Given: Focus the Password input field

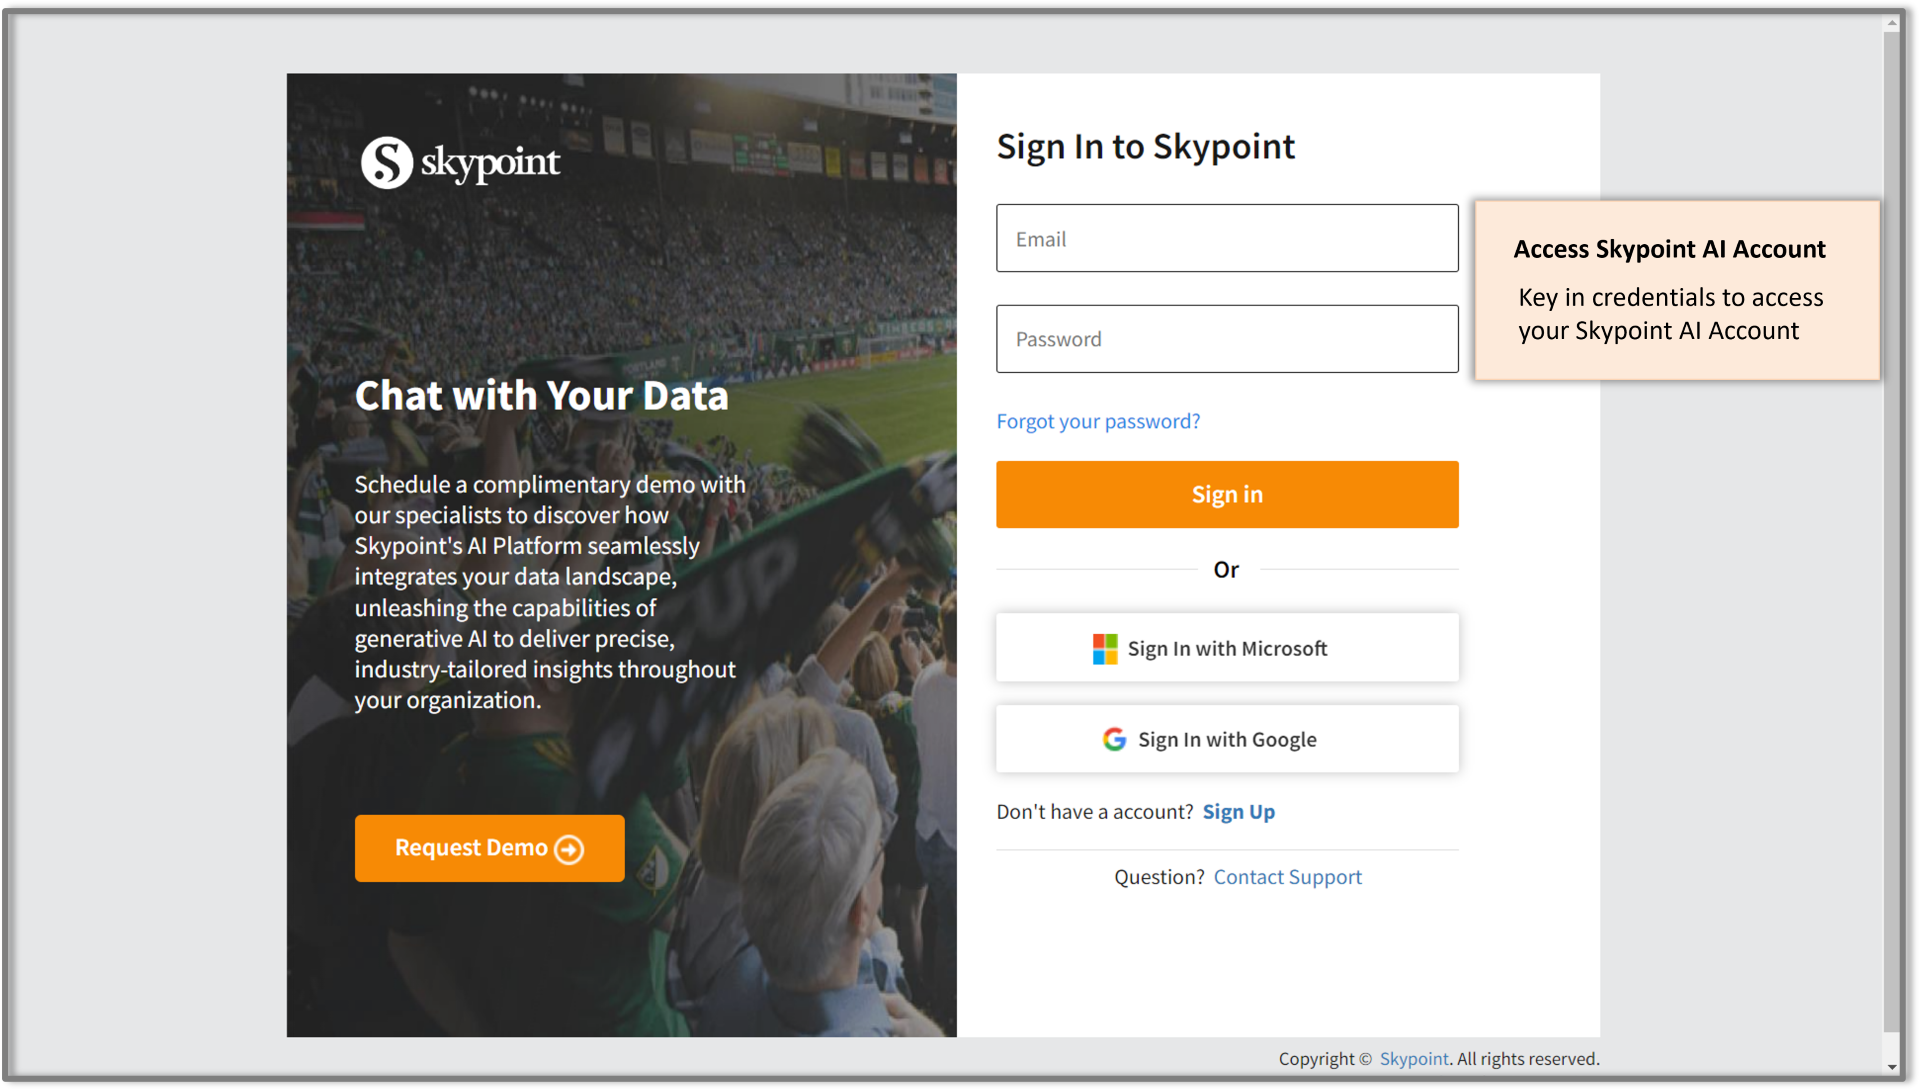Looking at the screenshot, I should 1227,340.
